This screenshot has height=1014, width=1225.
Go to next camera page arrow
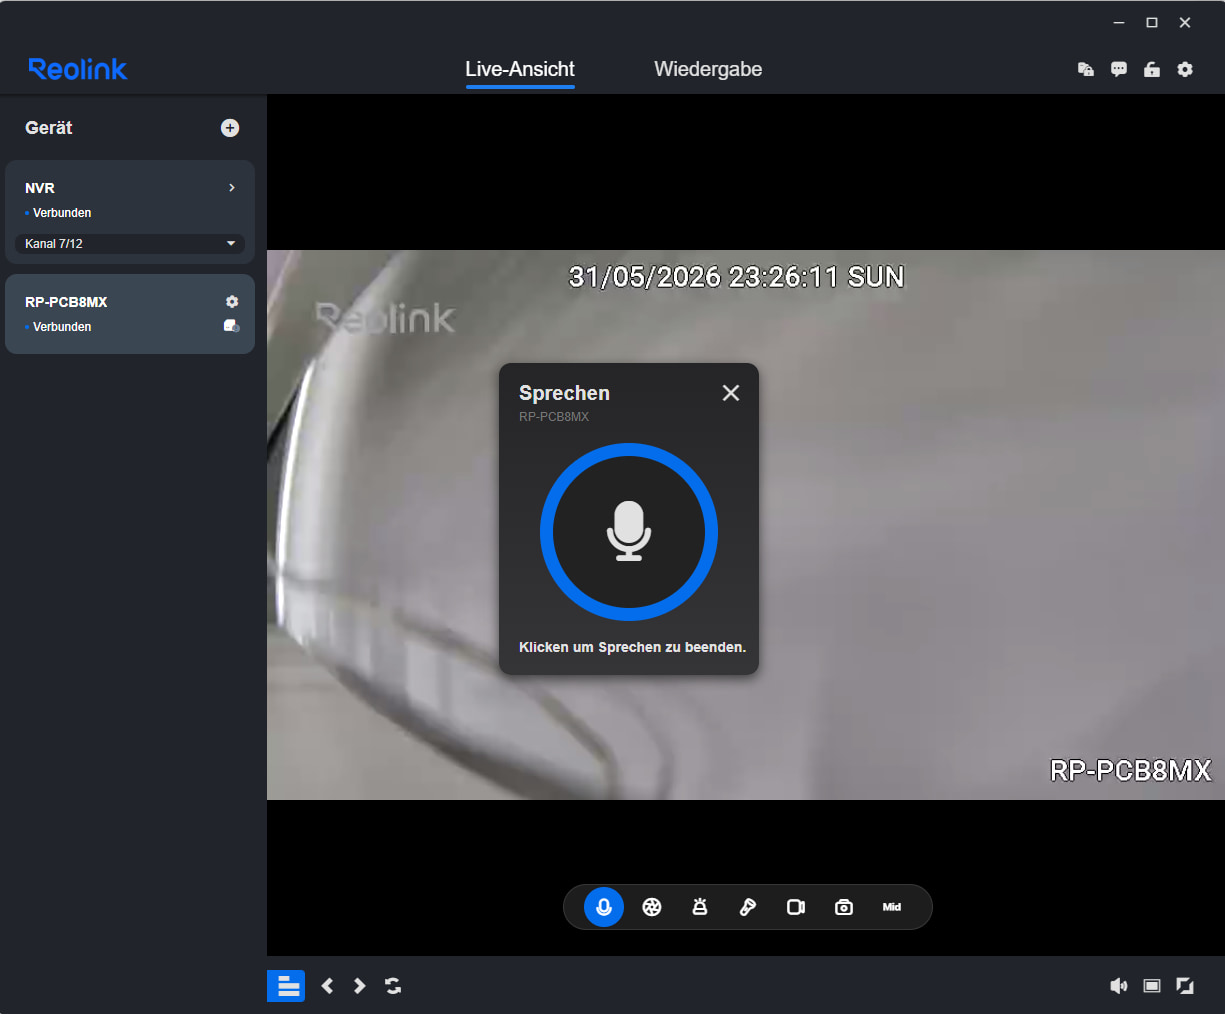(360, 986)
